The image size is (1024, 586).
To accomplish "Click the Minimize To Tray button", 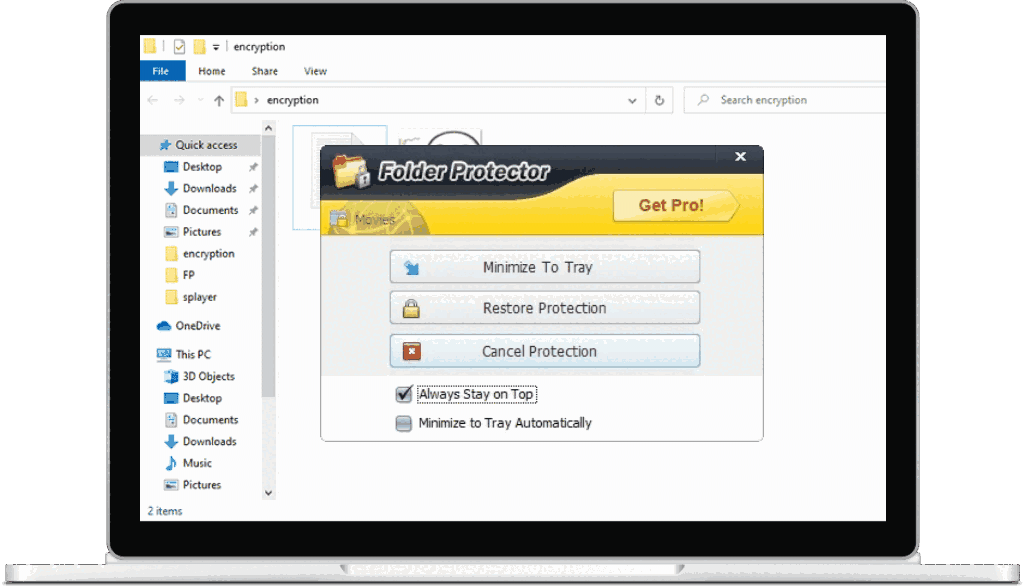I will 545,267.
